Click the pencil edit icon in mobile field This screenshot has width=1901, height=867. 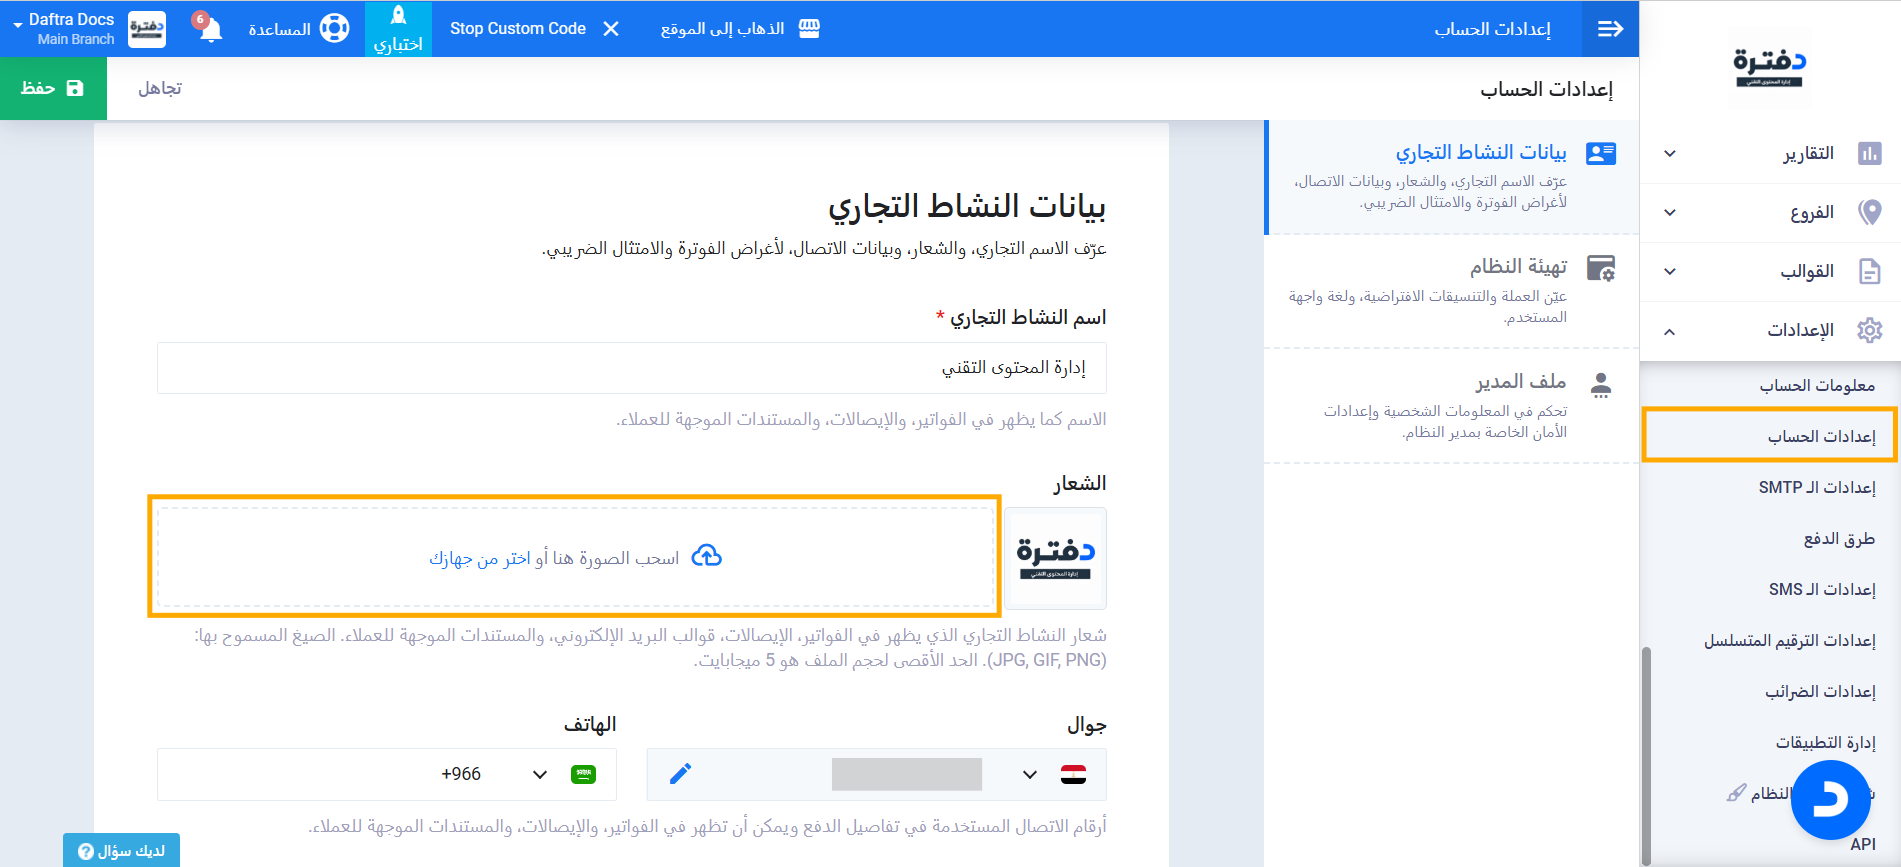tap(680, 774)
